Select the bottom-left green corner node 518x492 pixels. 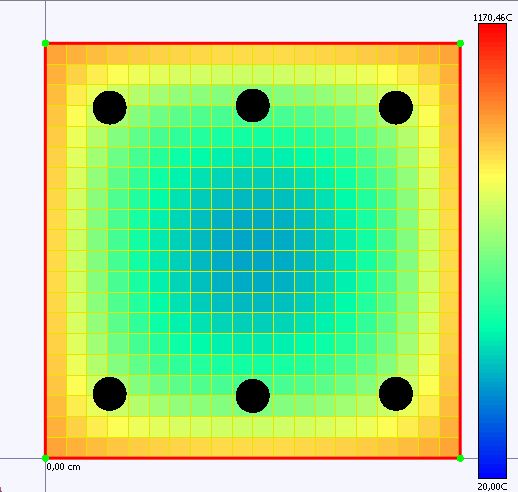click(x=46, y=458)
